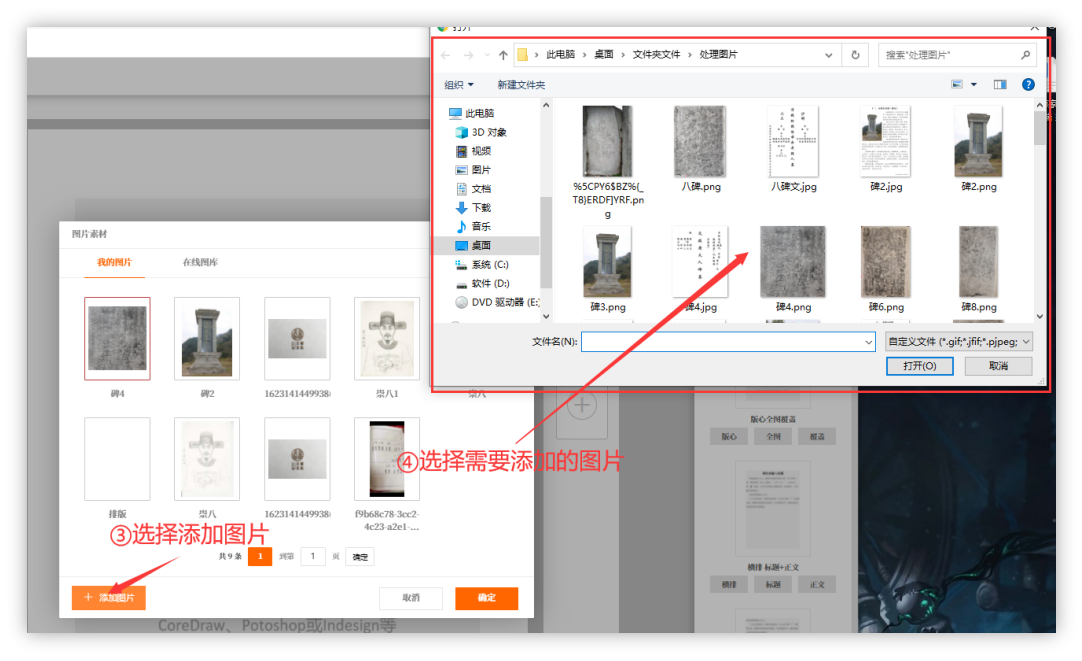This screenshot has width=1082, height=661.
Task: Click the page number jump input field
Action: (x=313, y=556)
